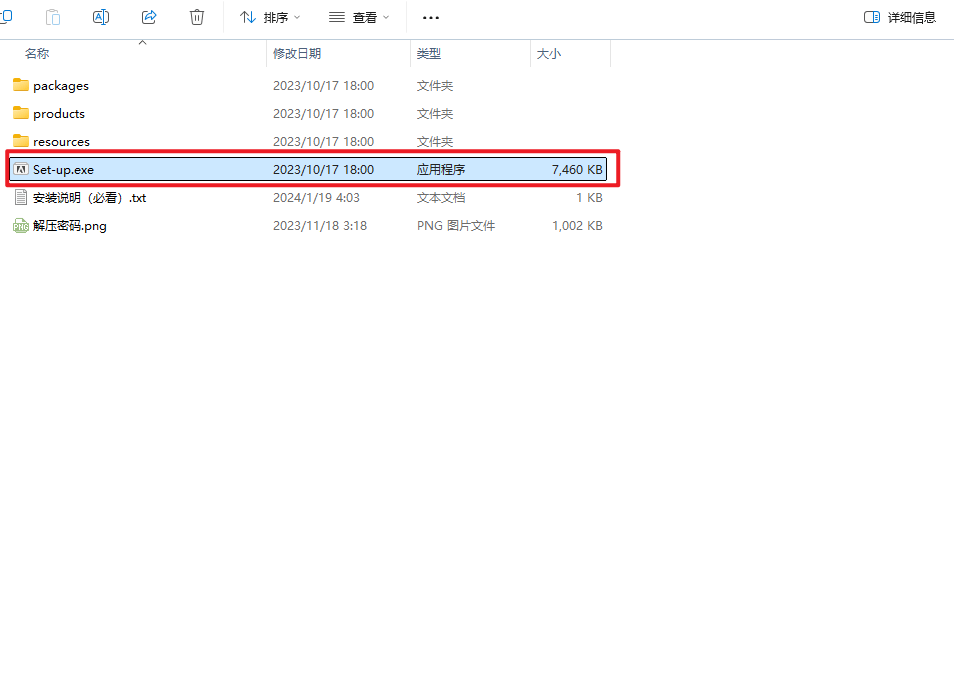Viewport: 954px width, 690px height.
Task: Click the 安装说明 text file icon
Action: (x=21, y=197)
